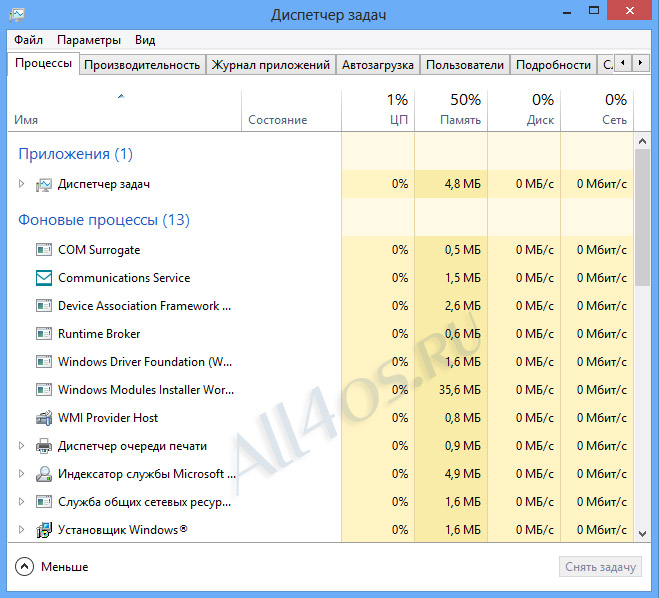Viewport: 659px width, 598px height.
Task: Switch to the Пользователи tab
Action: coord(465,65)
